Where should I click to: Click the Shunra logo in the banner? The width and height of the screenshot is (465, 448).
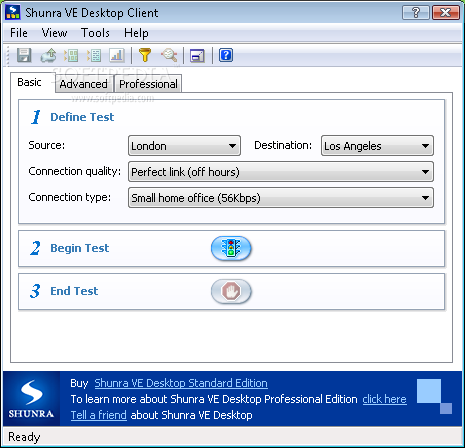point(31,399)
